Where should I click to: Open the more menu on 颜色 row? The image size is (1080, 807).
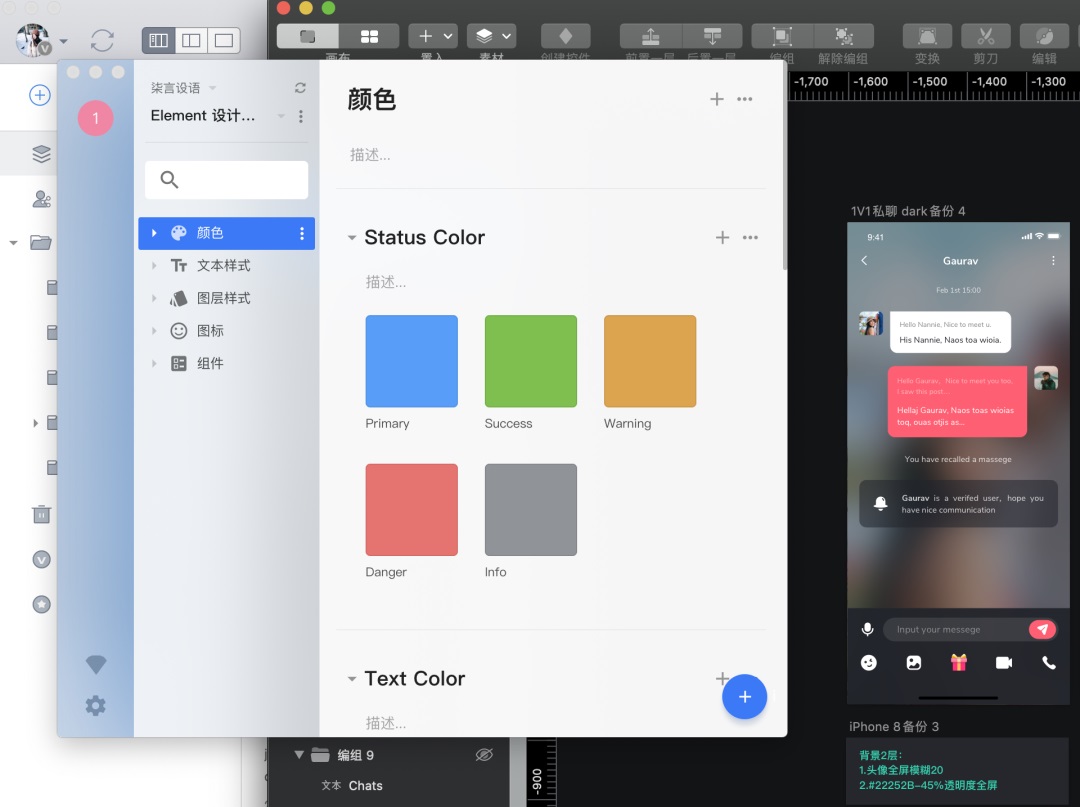302,233
